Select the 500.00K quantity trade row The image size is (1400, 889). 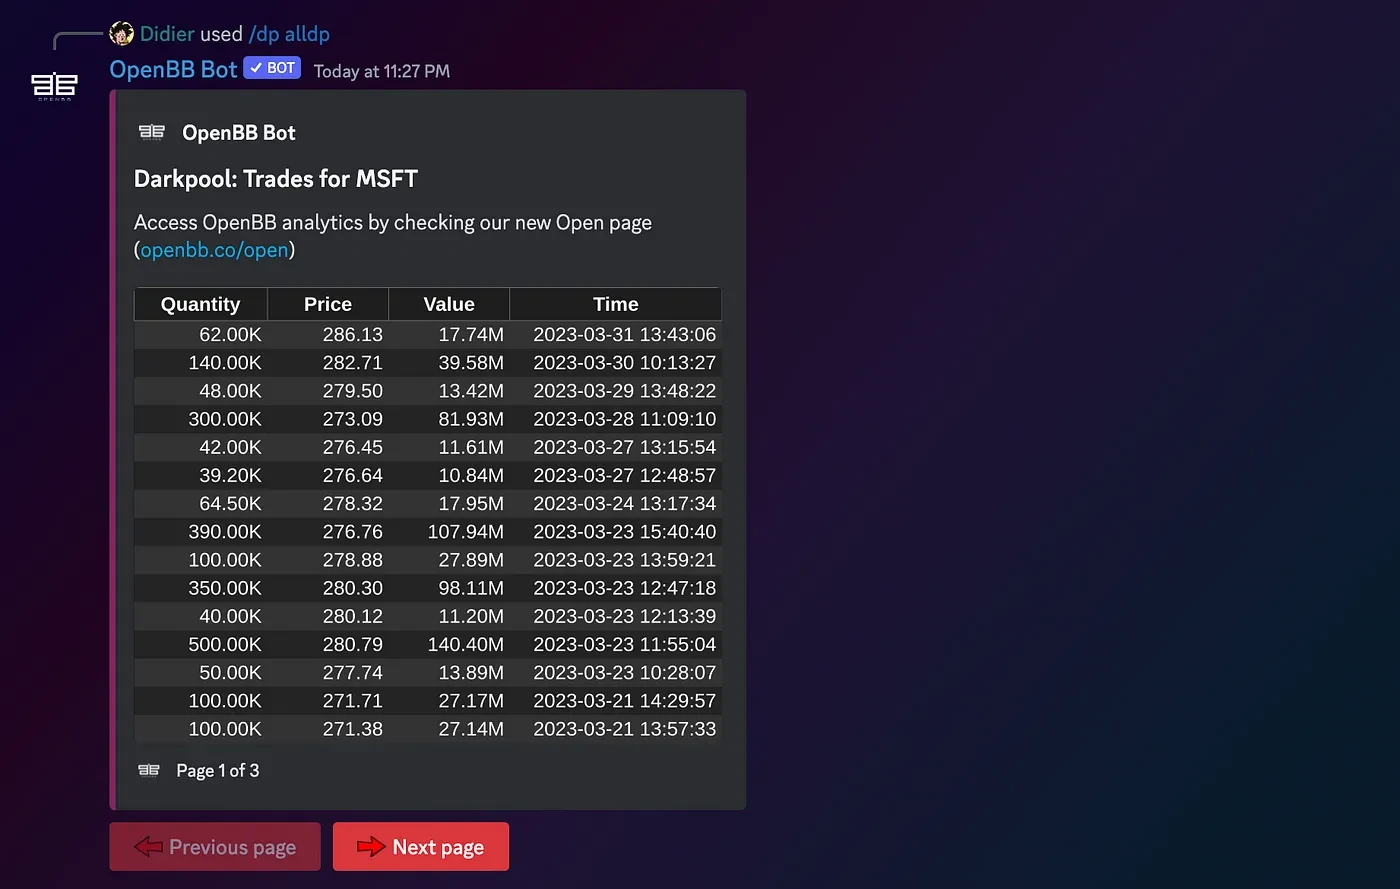[x=427, y=645]
